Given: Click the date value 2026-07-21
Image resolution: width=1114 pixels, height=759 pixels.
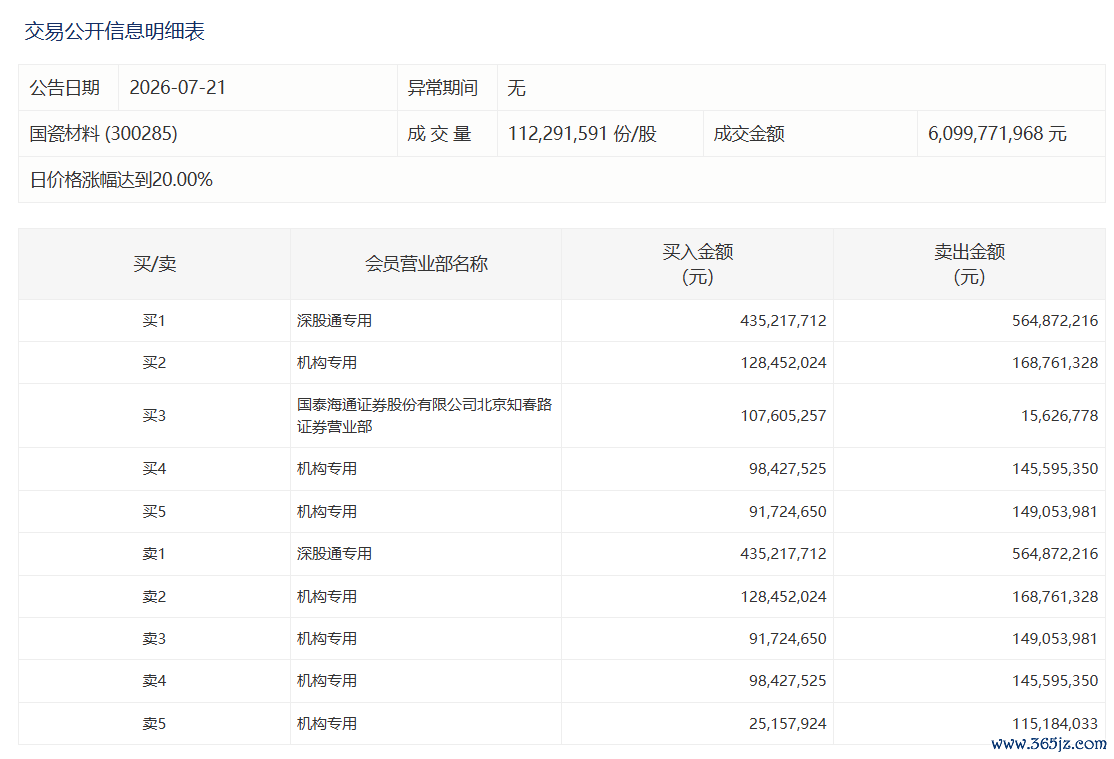Looking at the screenshot, I should [178, 87].
